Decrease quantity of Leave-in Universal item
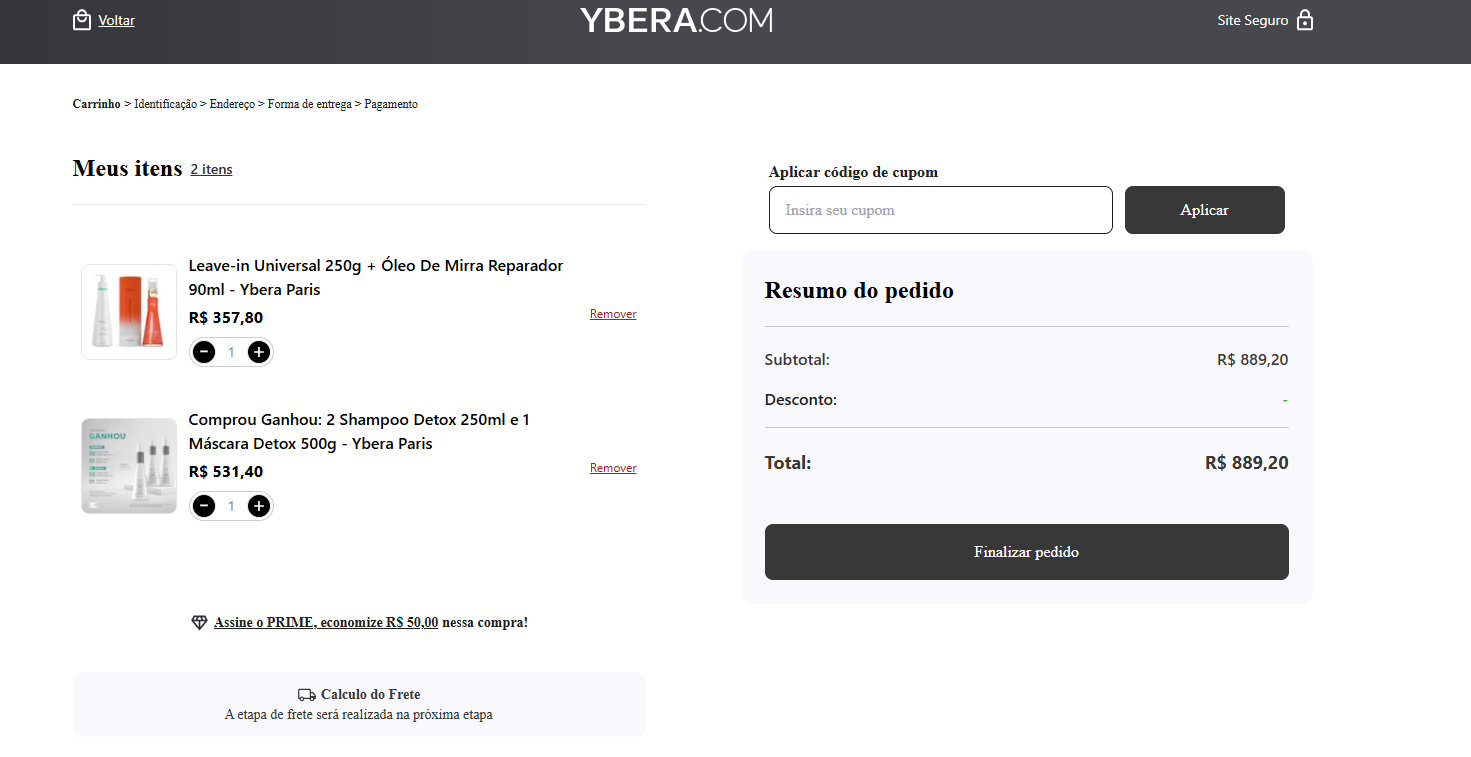 pos(204,352)
